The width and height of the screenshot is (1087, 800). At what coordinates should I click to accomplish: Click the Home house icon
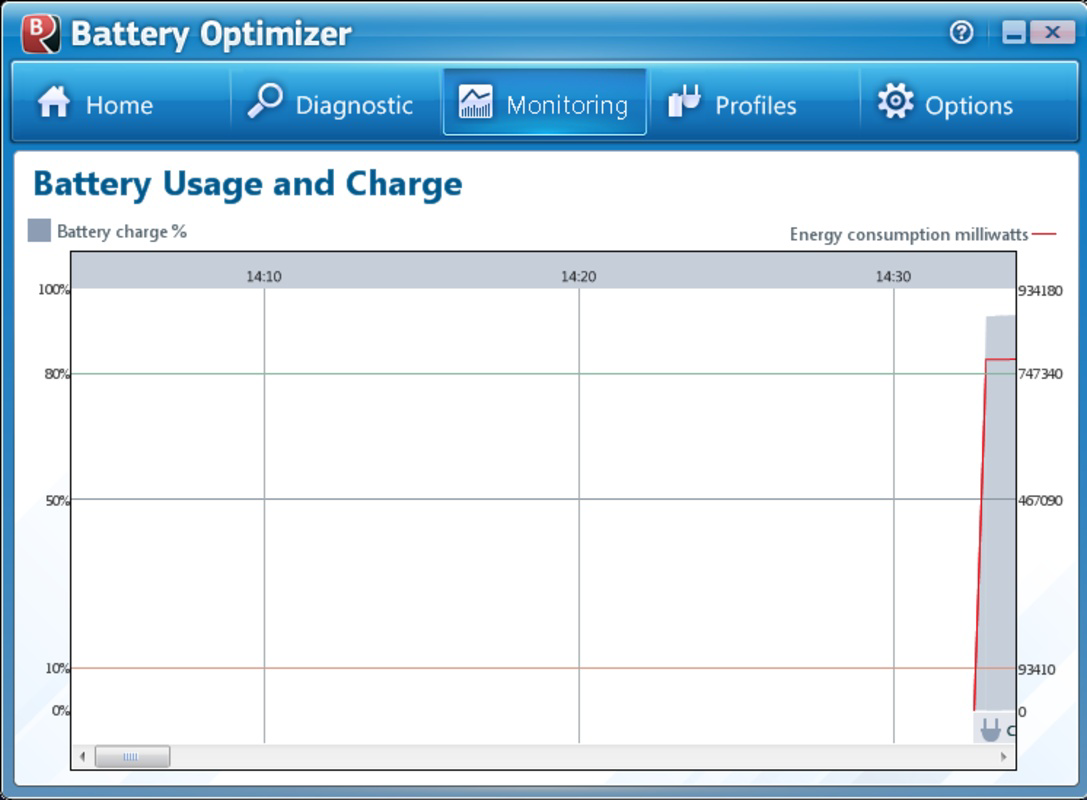(54, 103)
